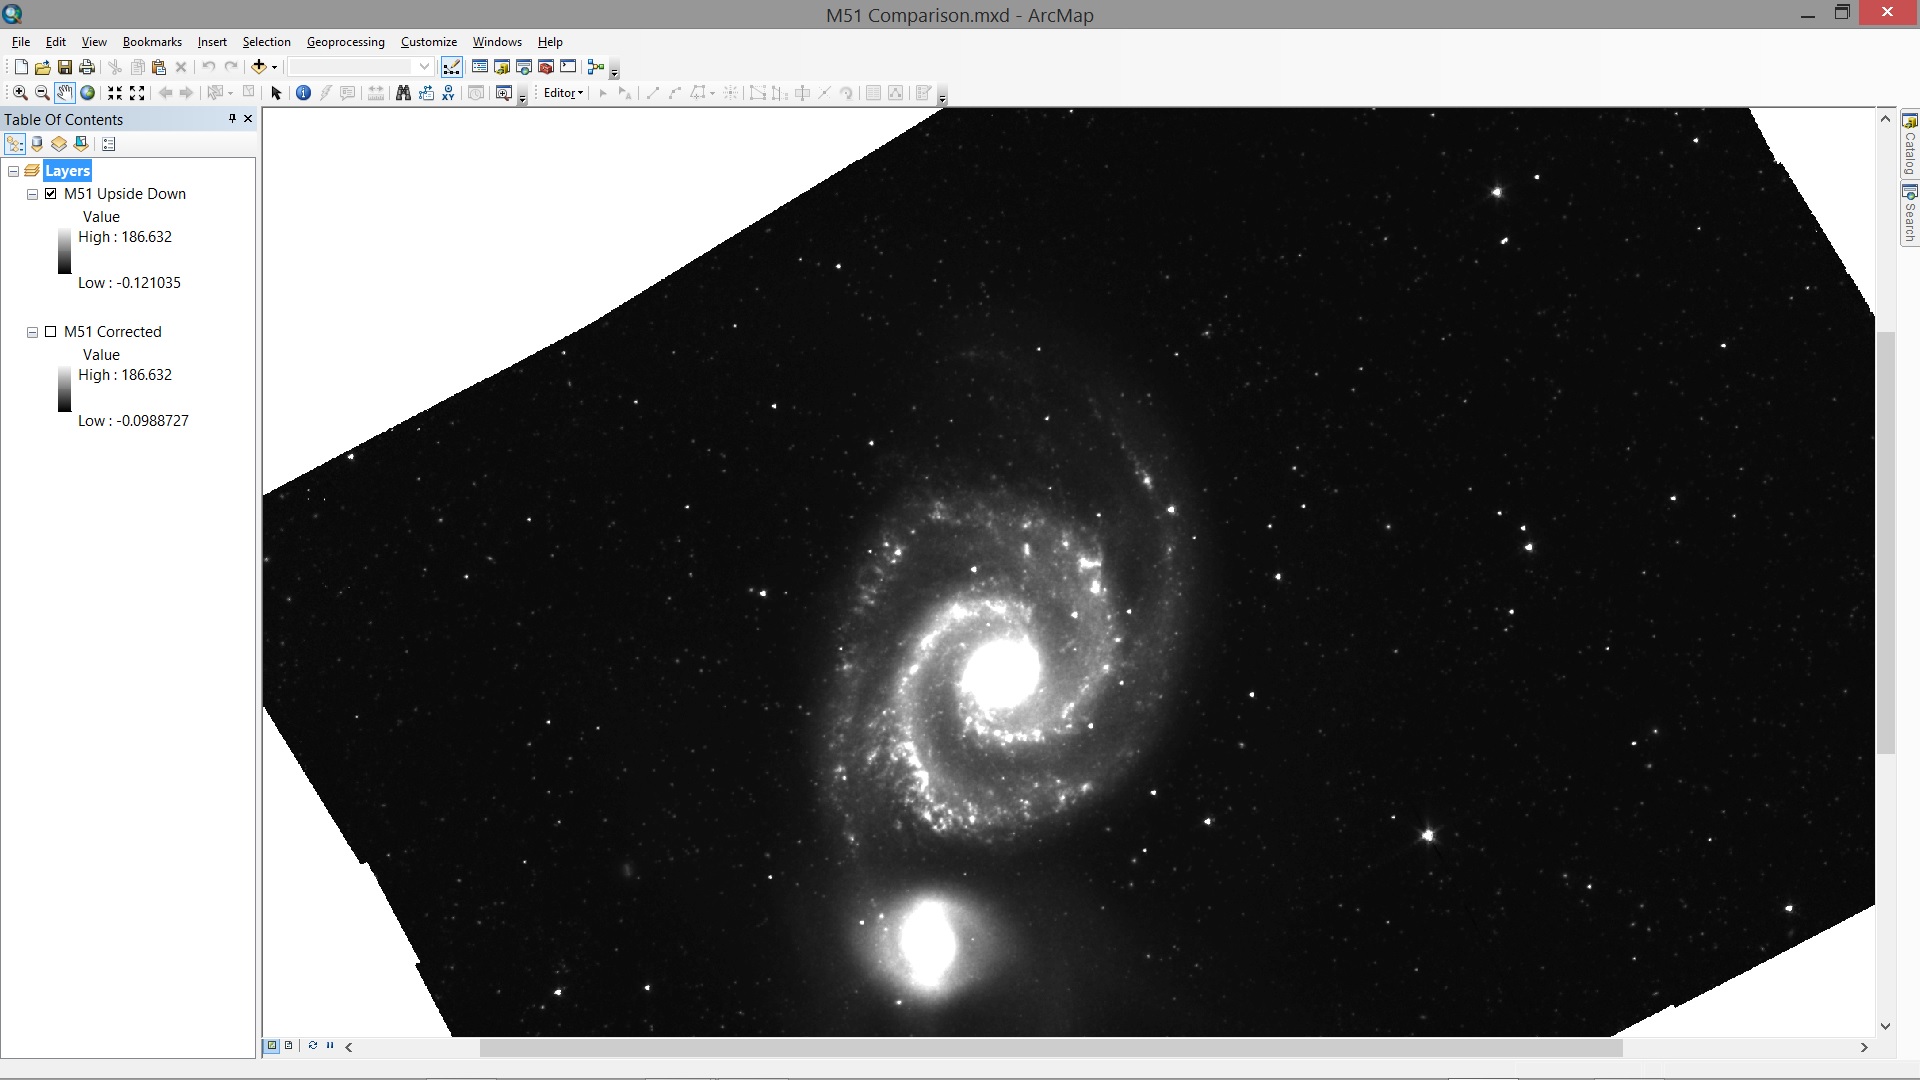This screenshot has height=1080, width=1920.
Task: Collapse the M51 Upside Down layer
Action: pyautogui.click(x=31, y=193)
